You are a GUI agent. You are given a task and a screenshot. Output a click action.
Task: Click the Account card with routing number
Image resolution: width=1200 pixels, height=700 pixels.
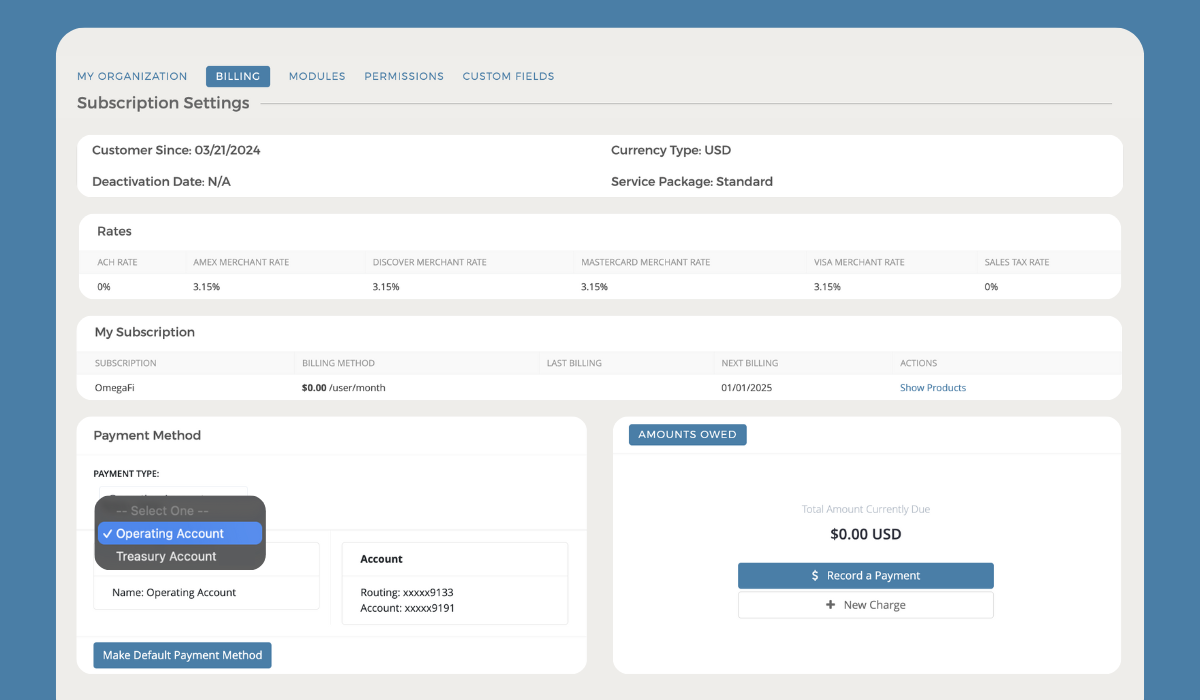pyautogui.click(x=454, y=584)
